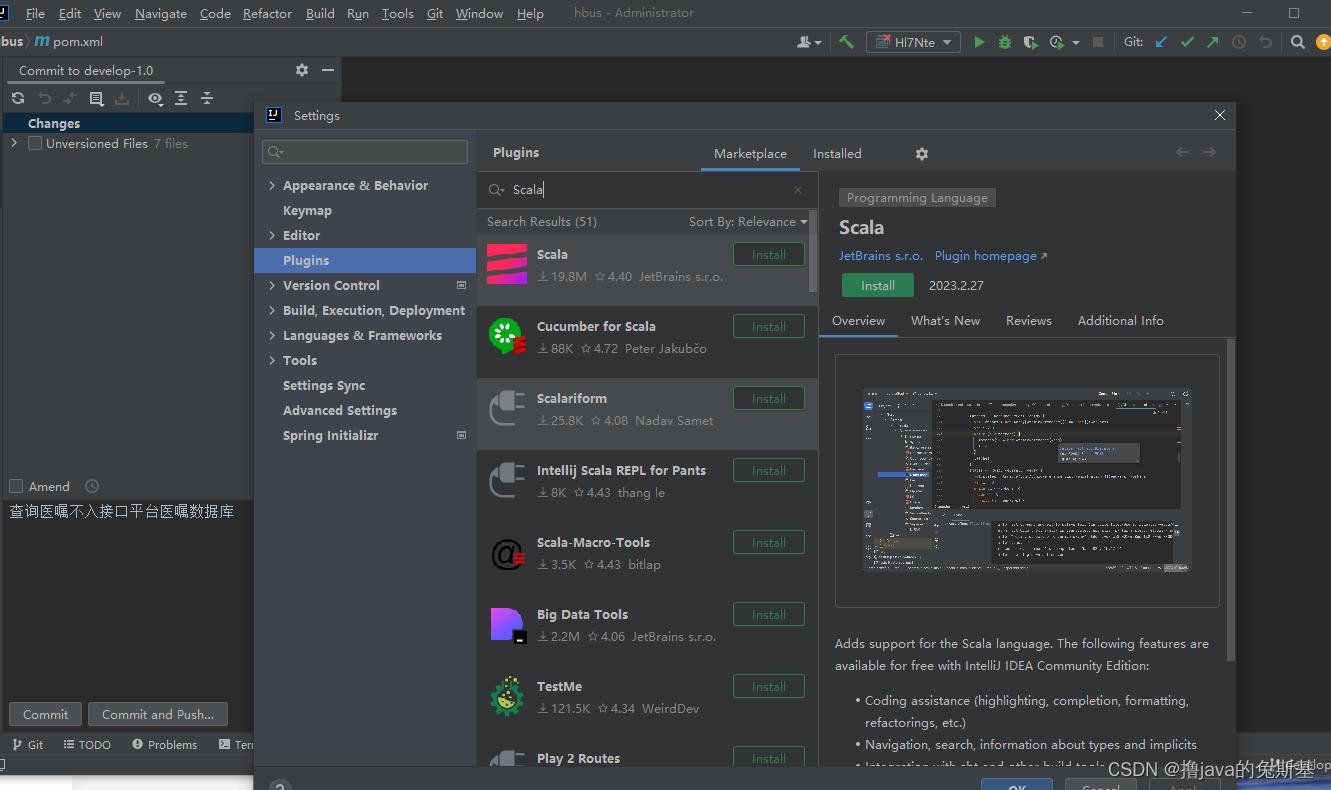This screenshot has height=790, width=1331.
Task: Run the Hl7Nte configuration with green play icon
Action: coord(979,42)
